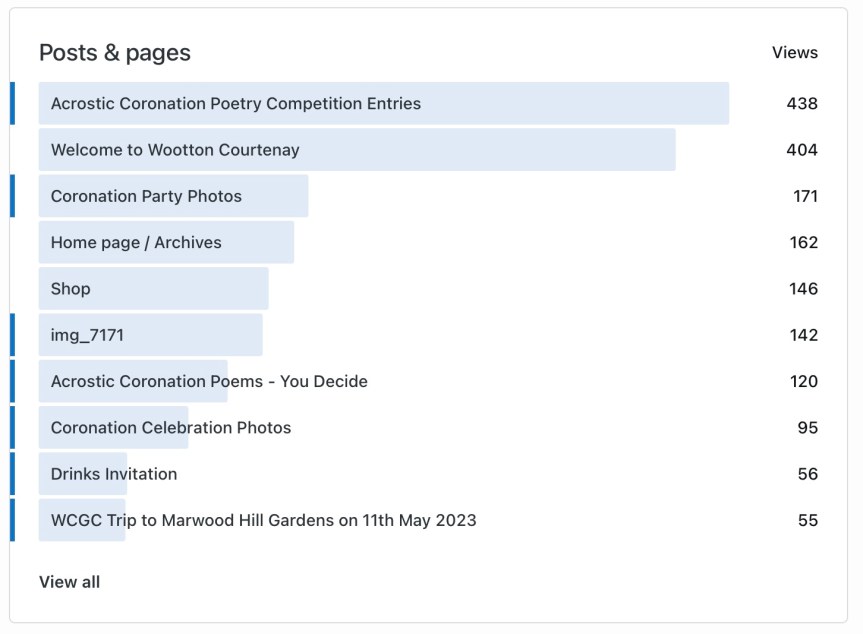
Task: Click the Posts & pages heading
Action: tap(115, 53)
